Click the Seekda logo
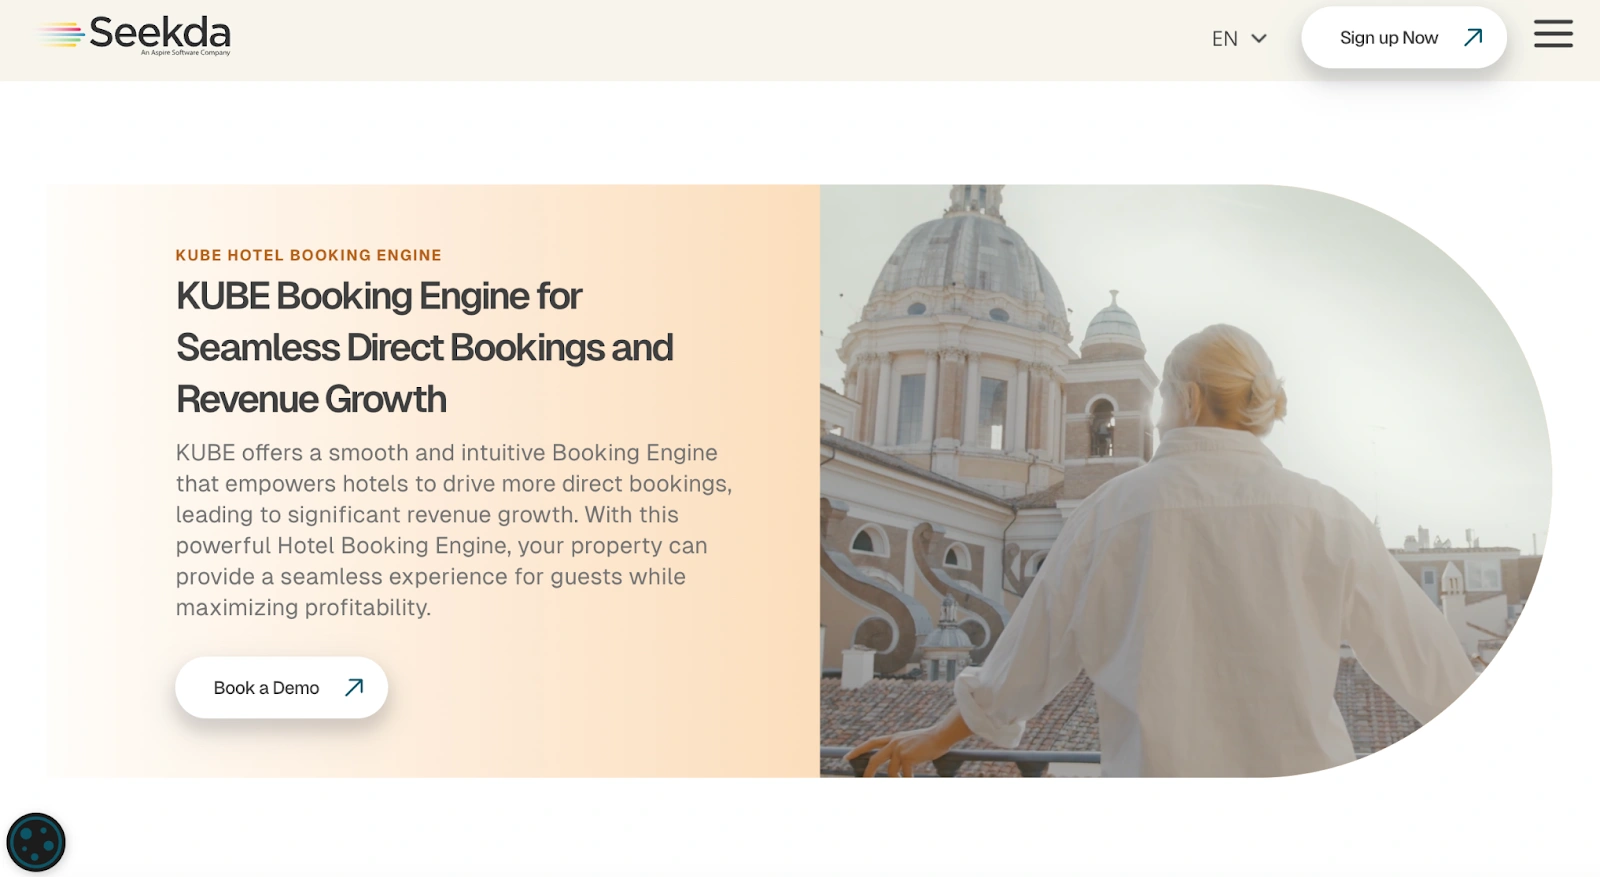The height and width of the screenshot is (877, 1600). coord(135,35)
